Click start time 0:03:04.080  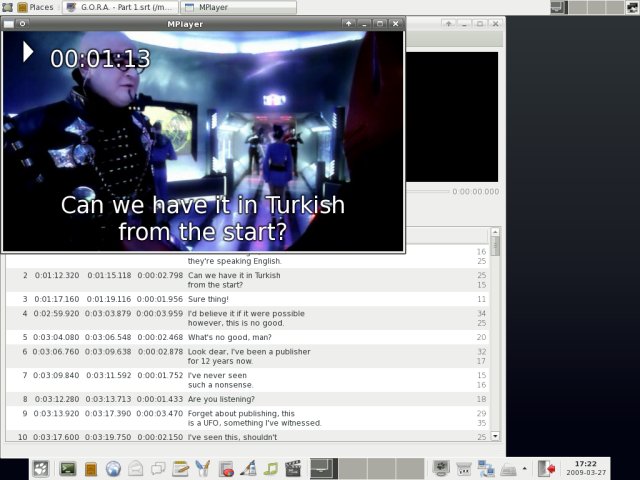(56, 338)
